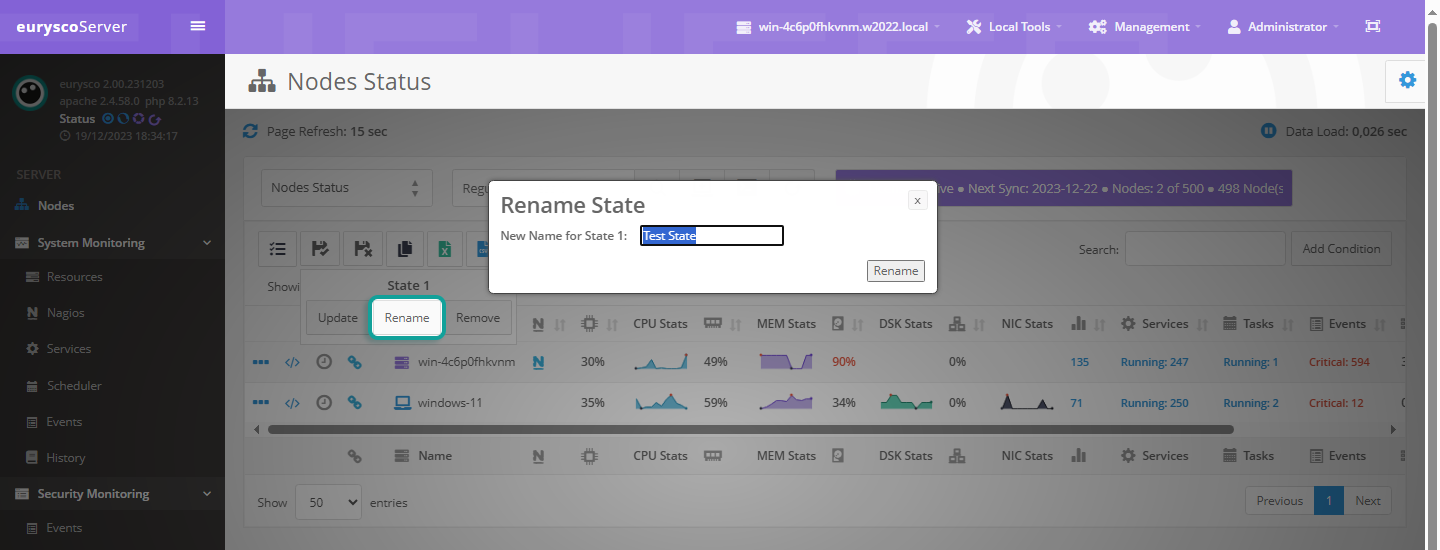Click Remove button under State 1
Screen dimensions: 1440x550
click(478, 318)
